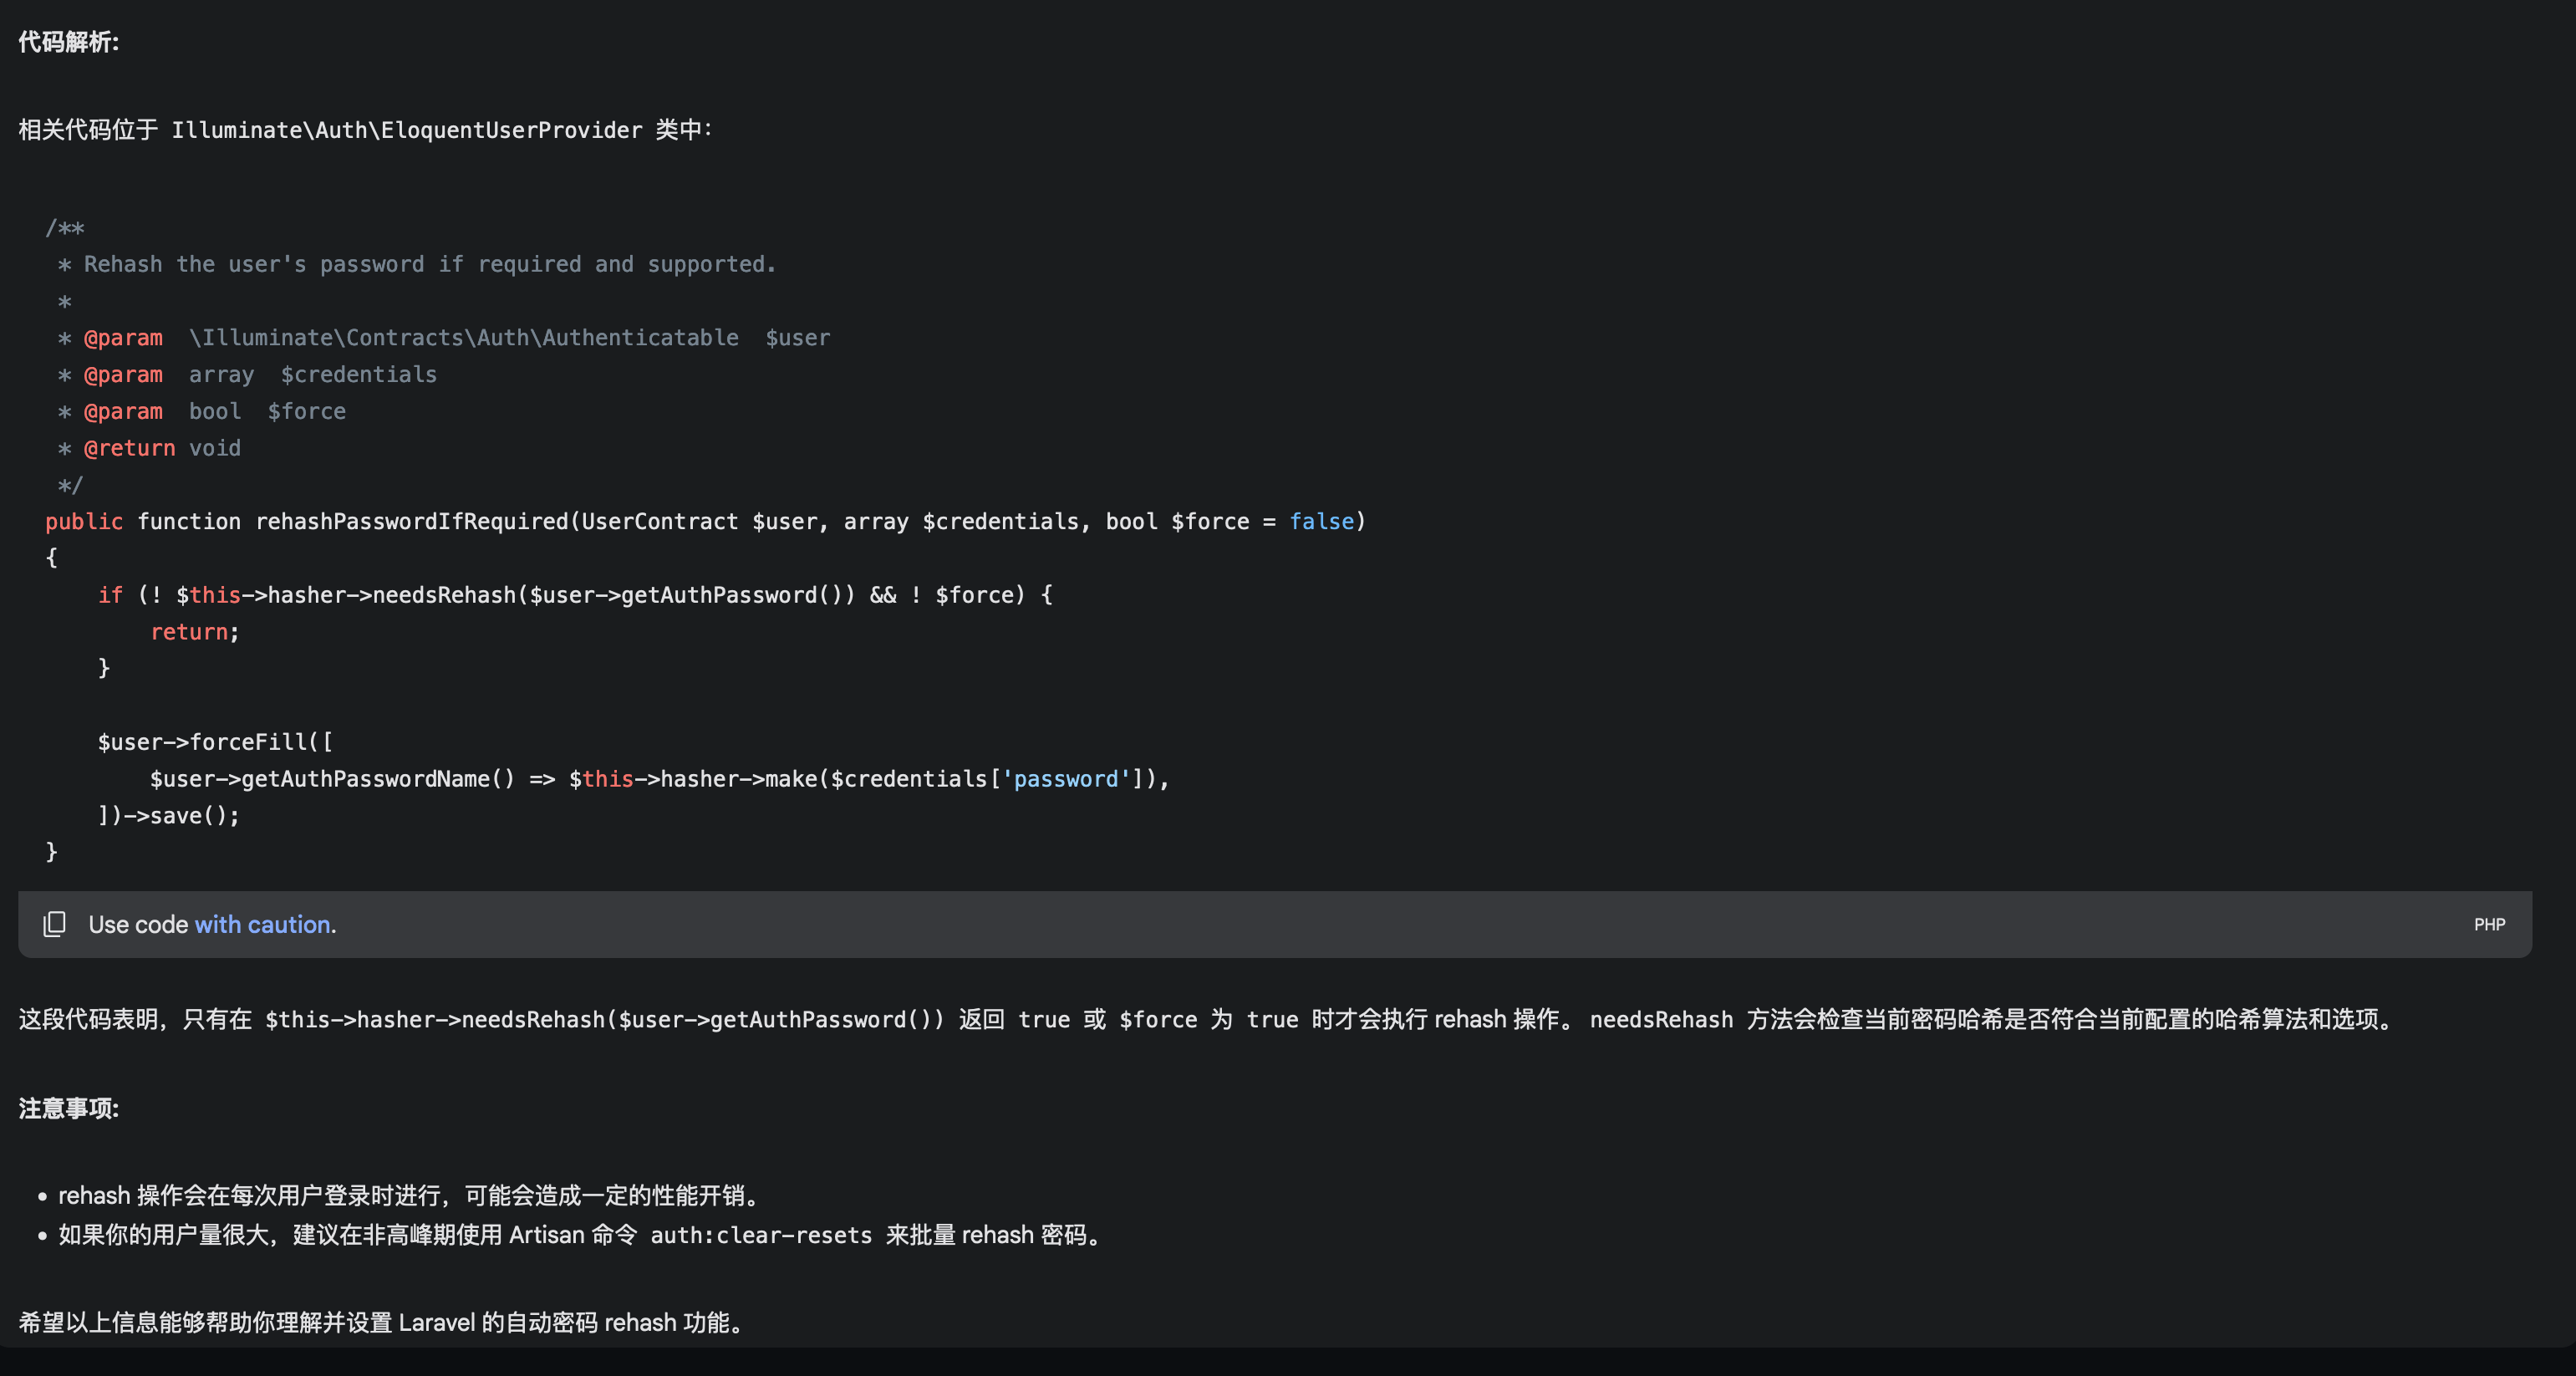Viewport: 2576px width, 1376px height.
Task: Click the "Use code" text
Action: tap(138, 925)
